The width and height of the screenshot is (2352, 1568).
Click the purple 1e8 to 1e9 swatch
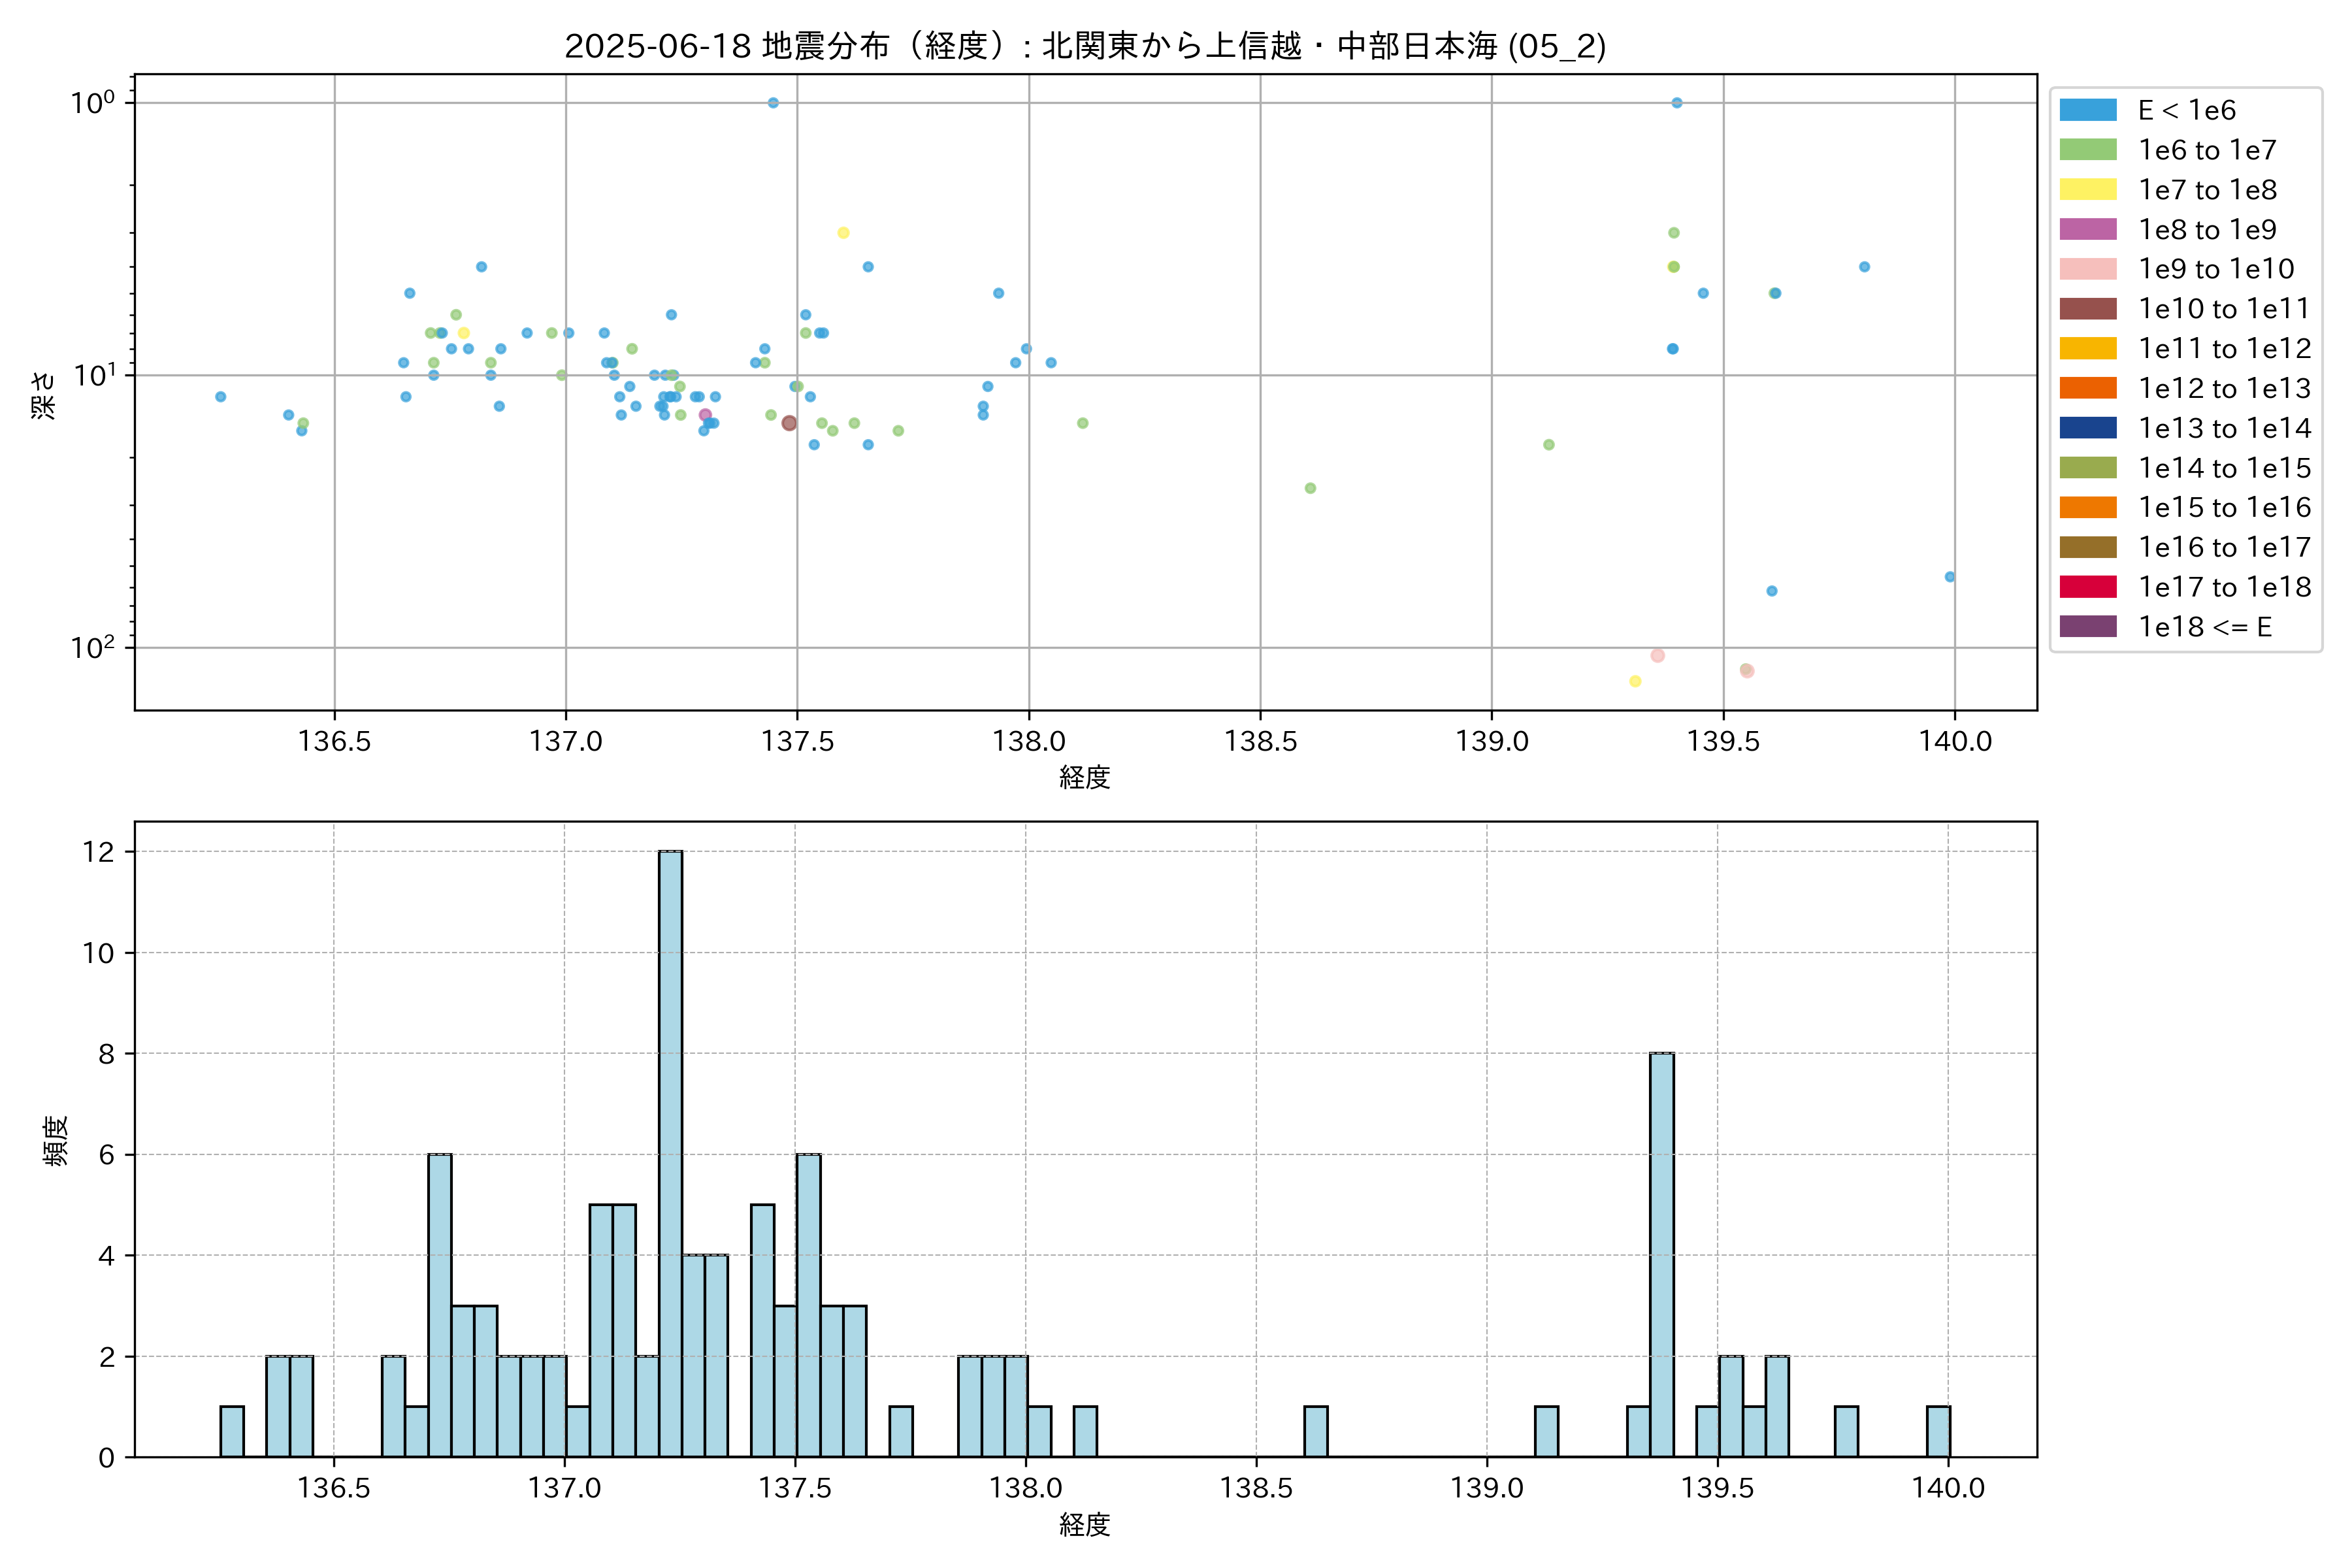2087,229
